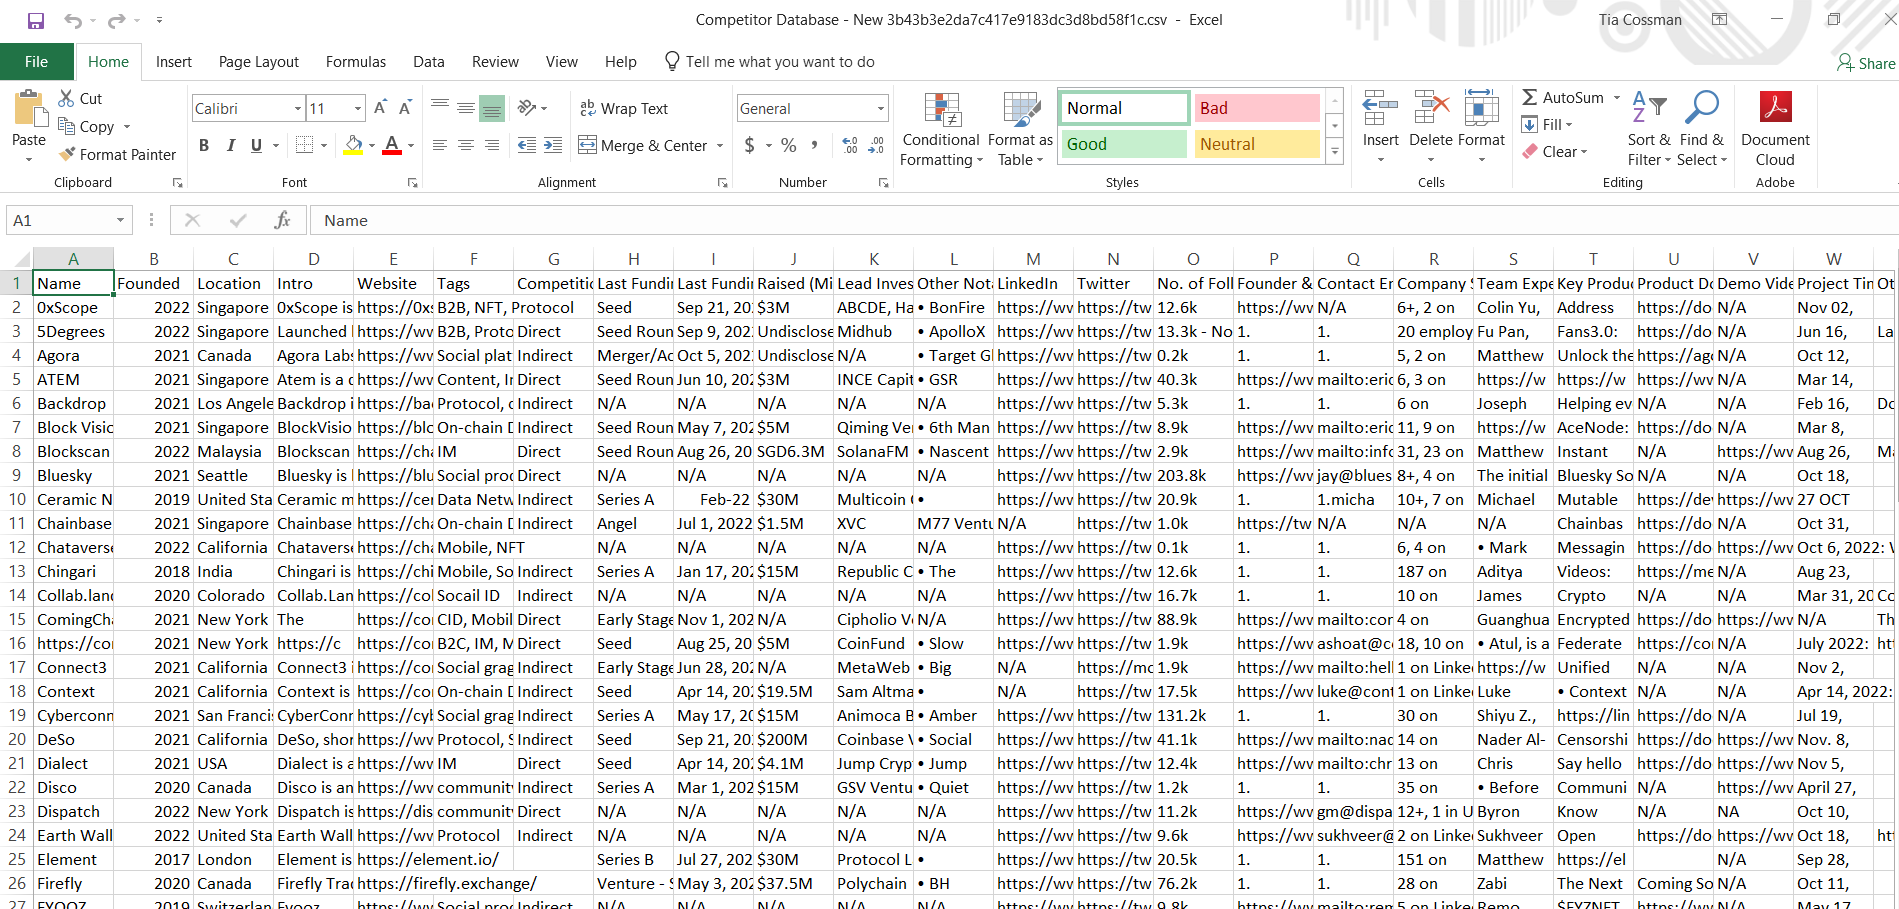Toggle center horizontal alignment
The height and width of the screenshot is (909, 1899).
(x=466, y=145)
